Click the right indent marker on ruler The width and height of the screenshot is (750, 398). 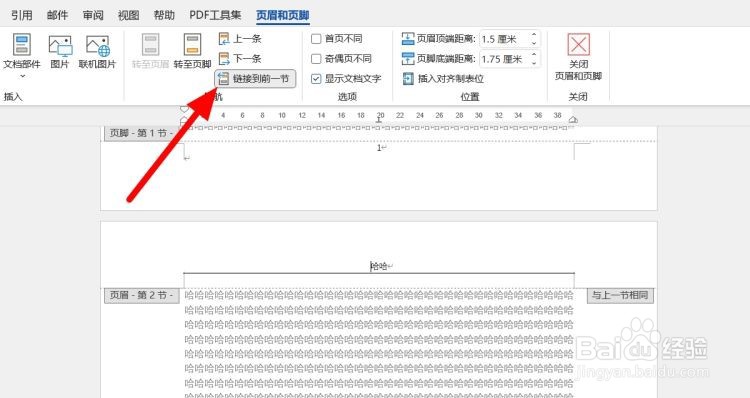(573, 120)
